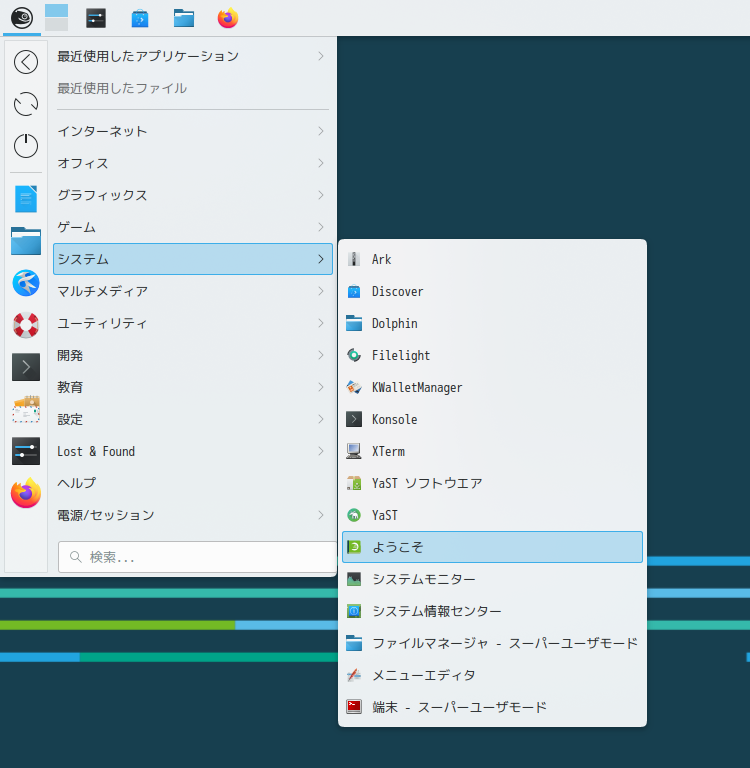Click the restart icon in the sidebar
750x768 pixels.
[x=26, y=104]
